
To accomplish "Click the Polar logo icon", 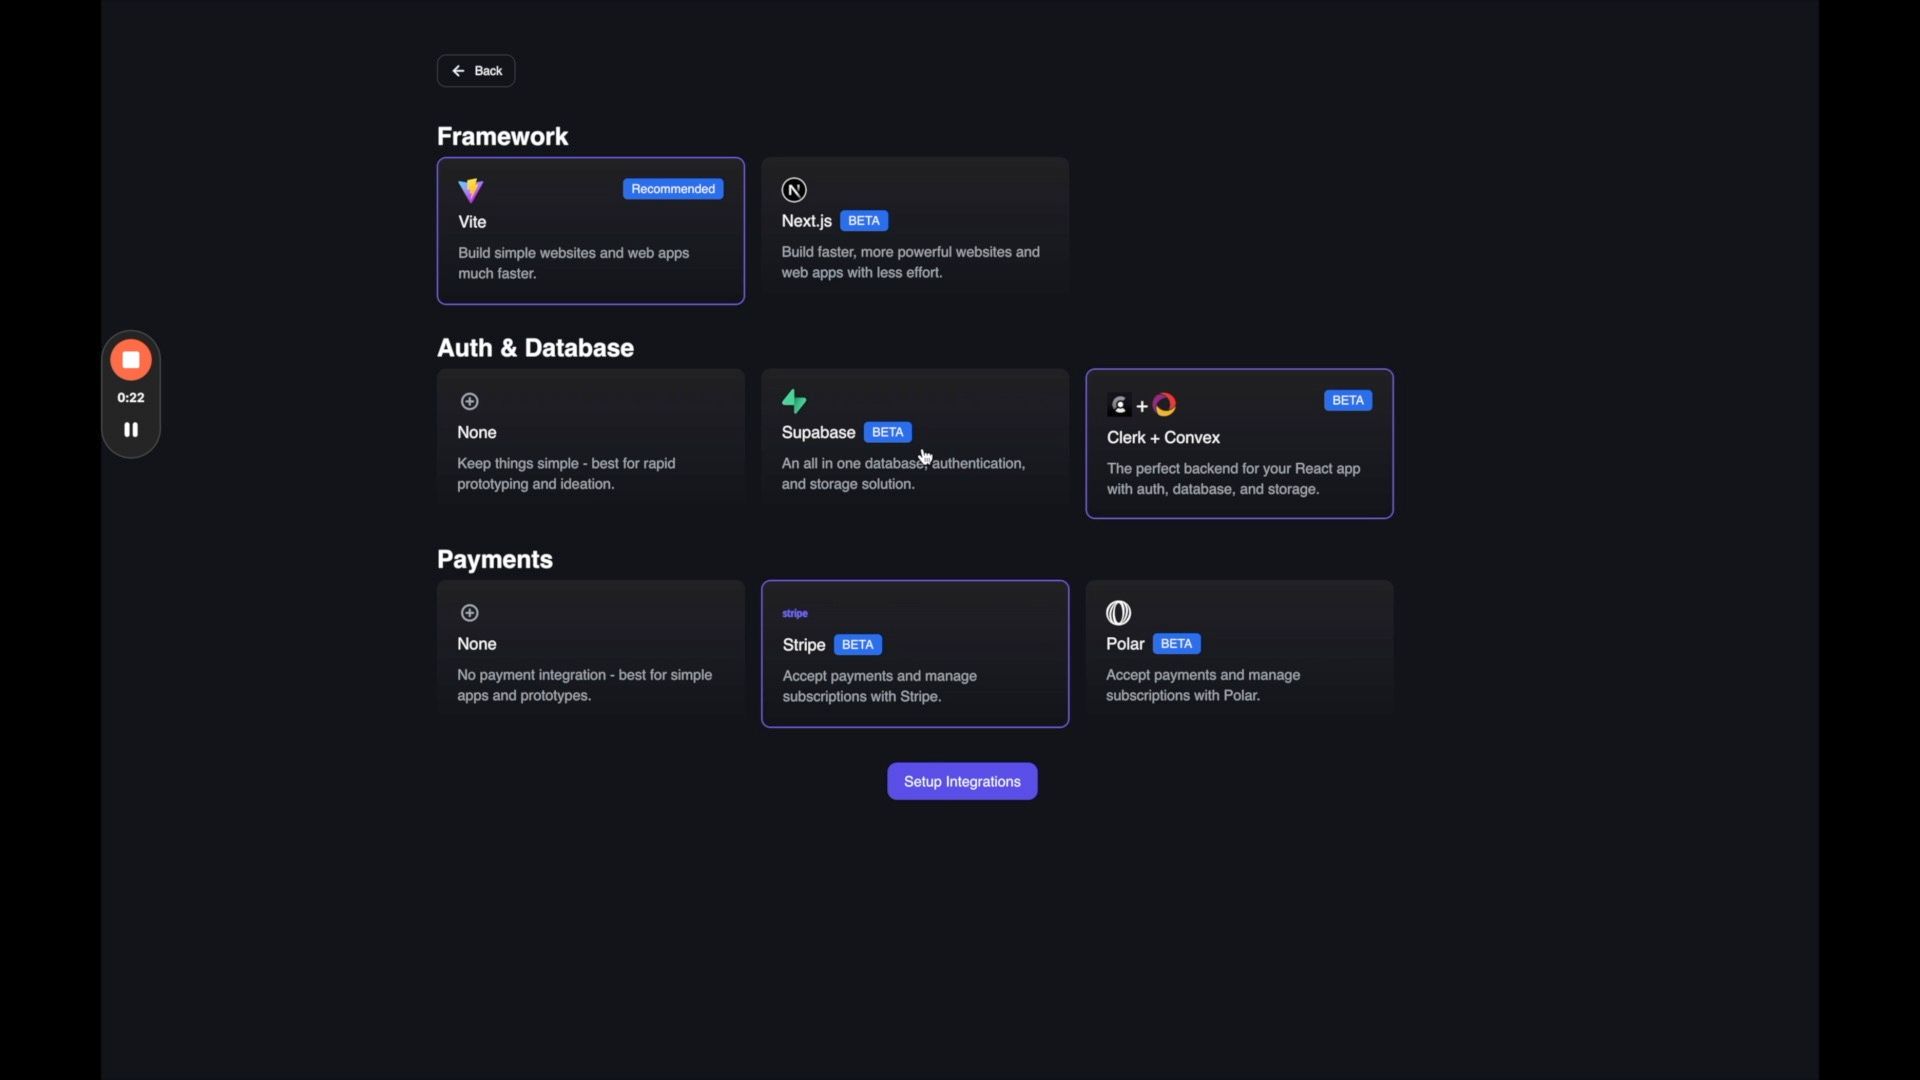I will coord(1118,612).
